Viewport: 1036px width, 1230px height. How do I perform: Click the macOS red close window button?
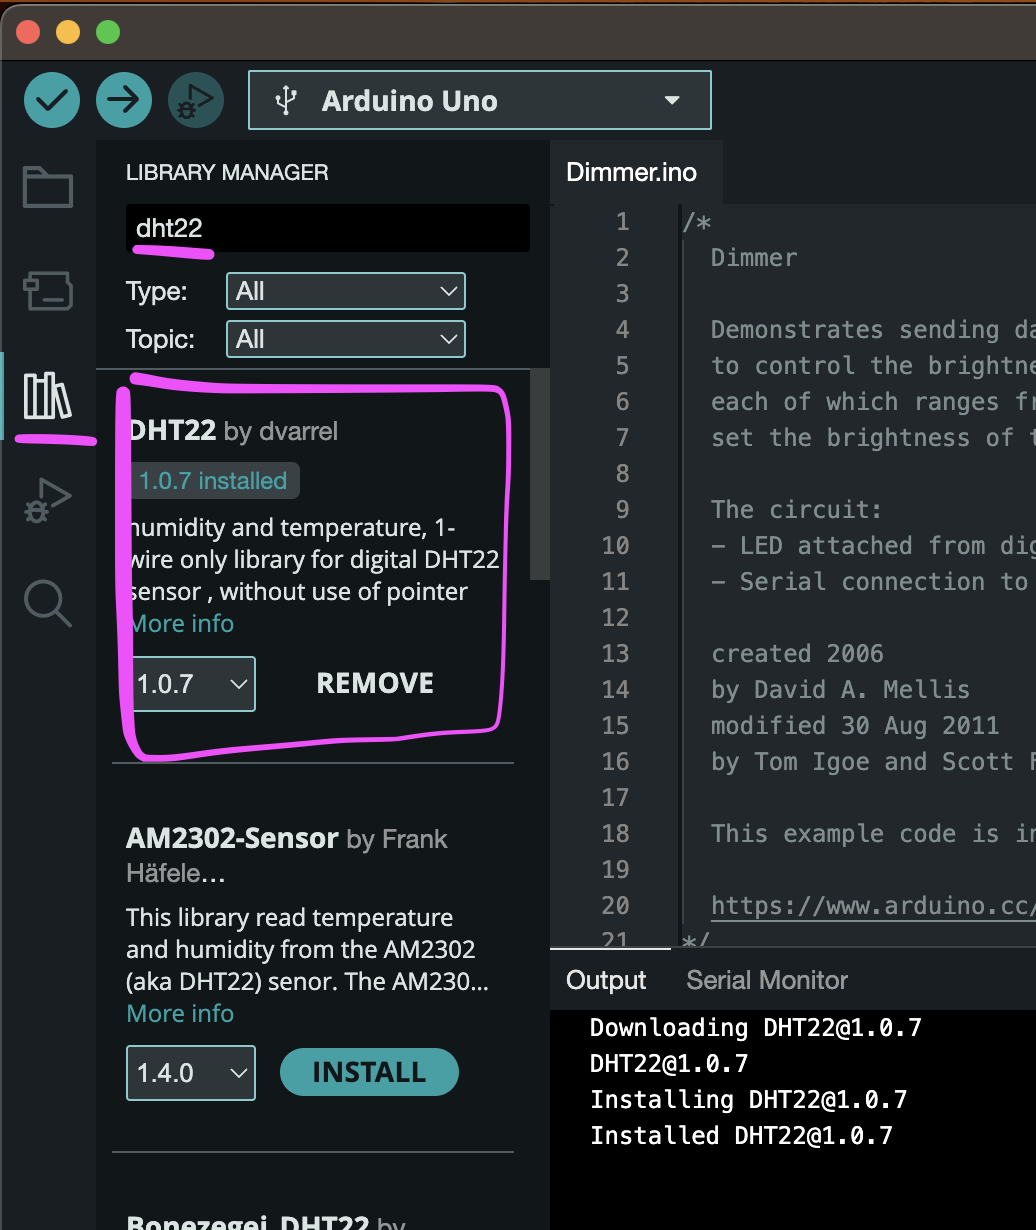point(28,32)
